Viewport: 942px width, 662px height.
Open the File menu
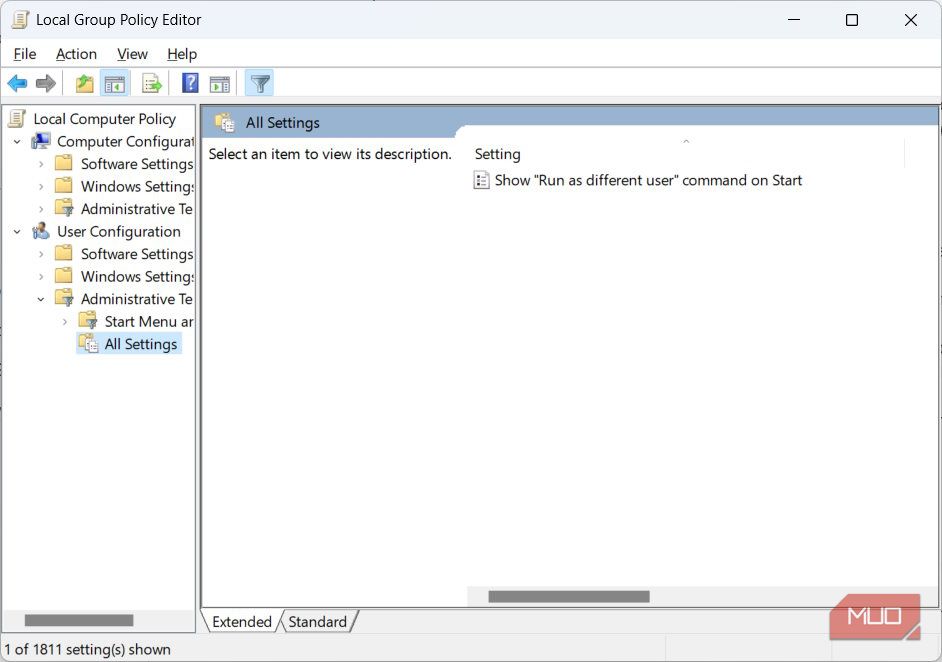coord(25,54)
